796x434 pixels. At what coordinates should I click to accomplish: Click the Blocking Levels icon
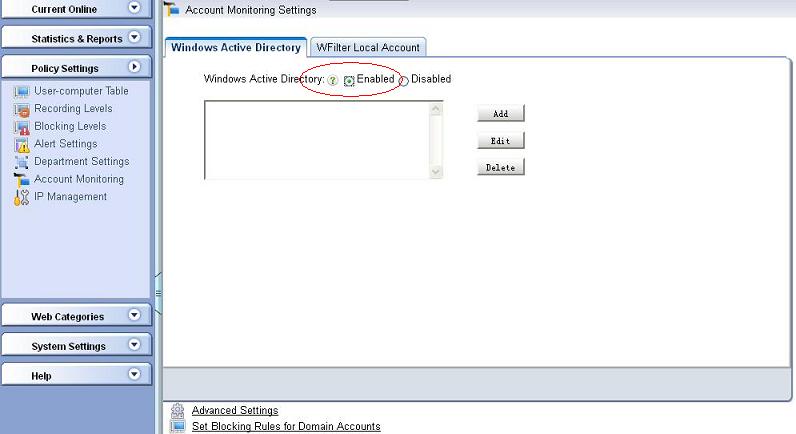click(x=22, y=127)
